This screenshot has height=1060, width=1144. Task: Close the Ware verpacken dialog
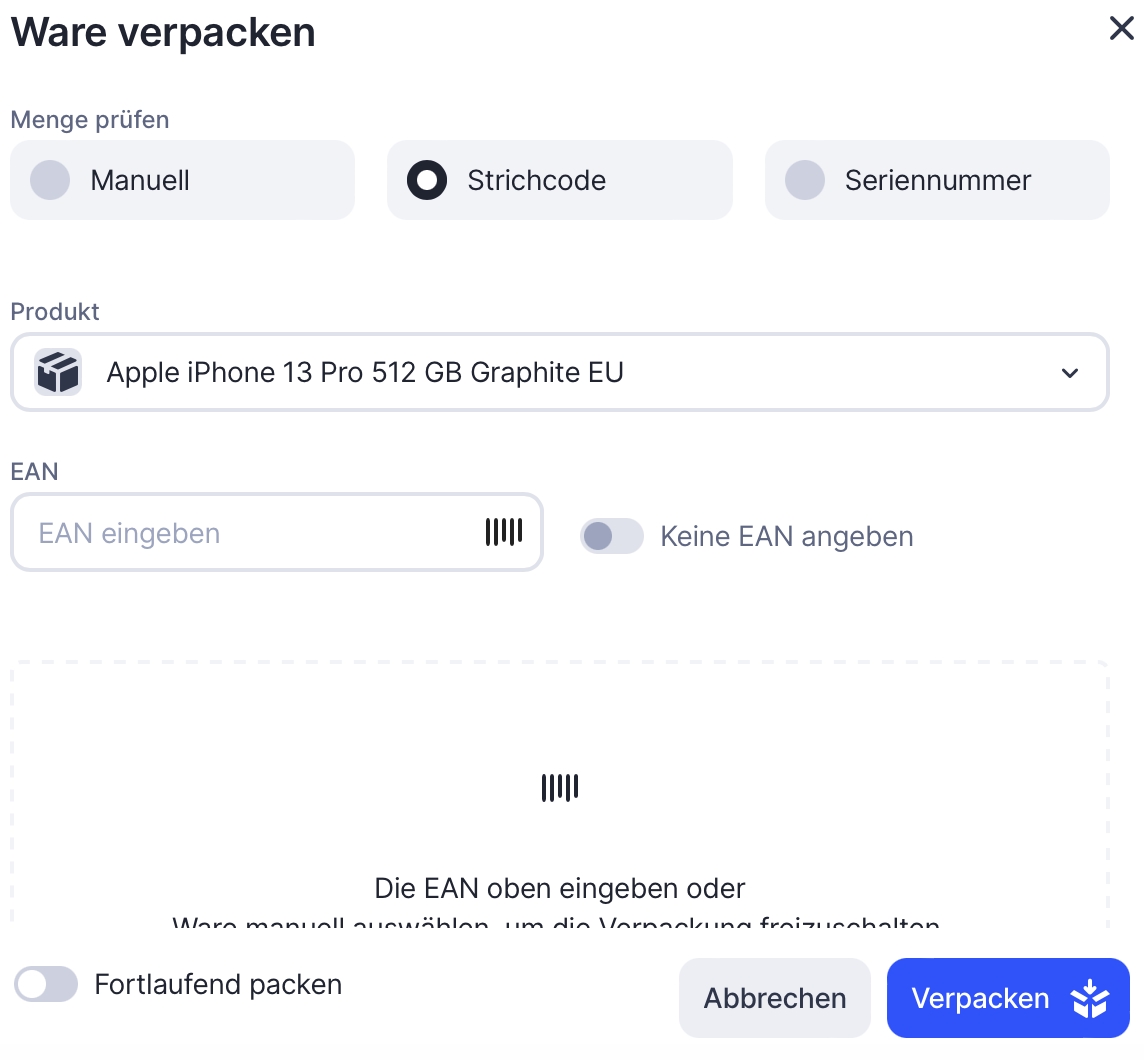tap(1122, 29)
